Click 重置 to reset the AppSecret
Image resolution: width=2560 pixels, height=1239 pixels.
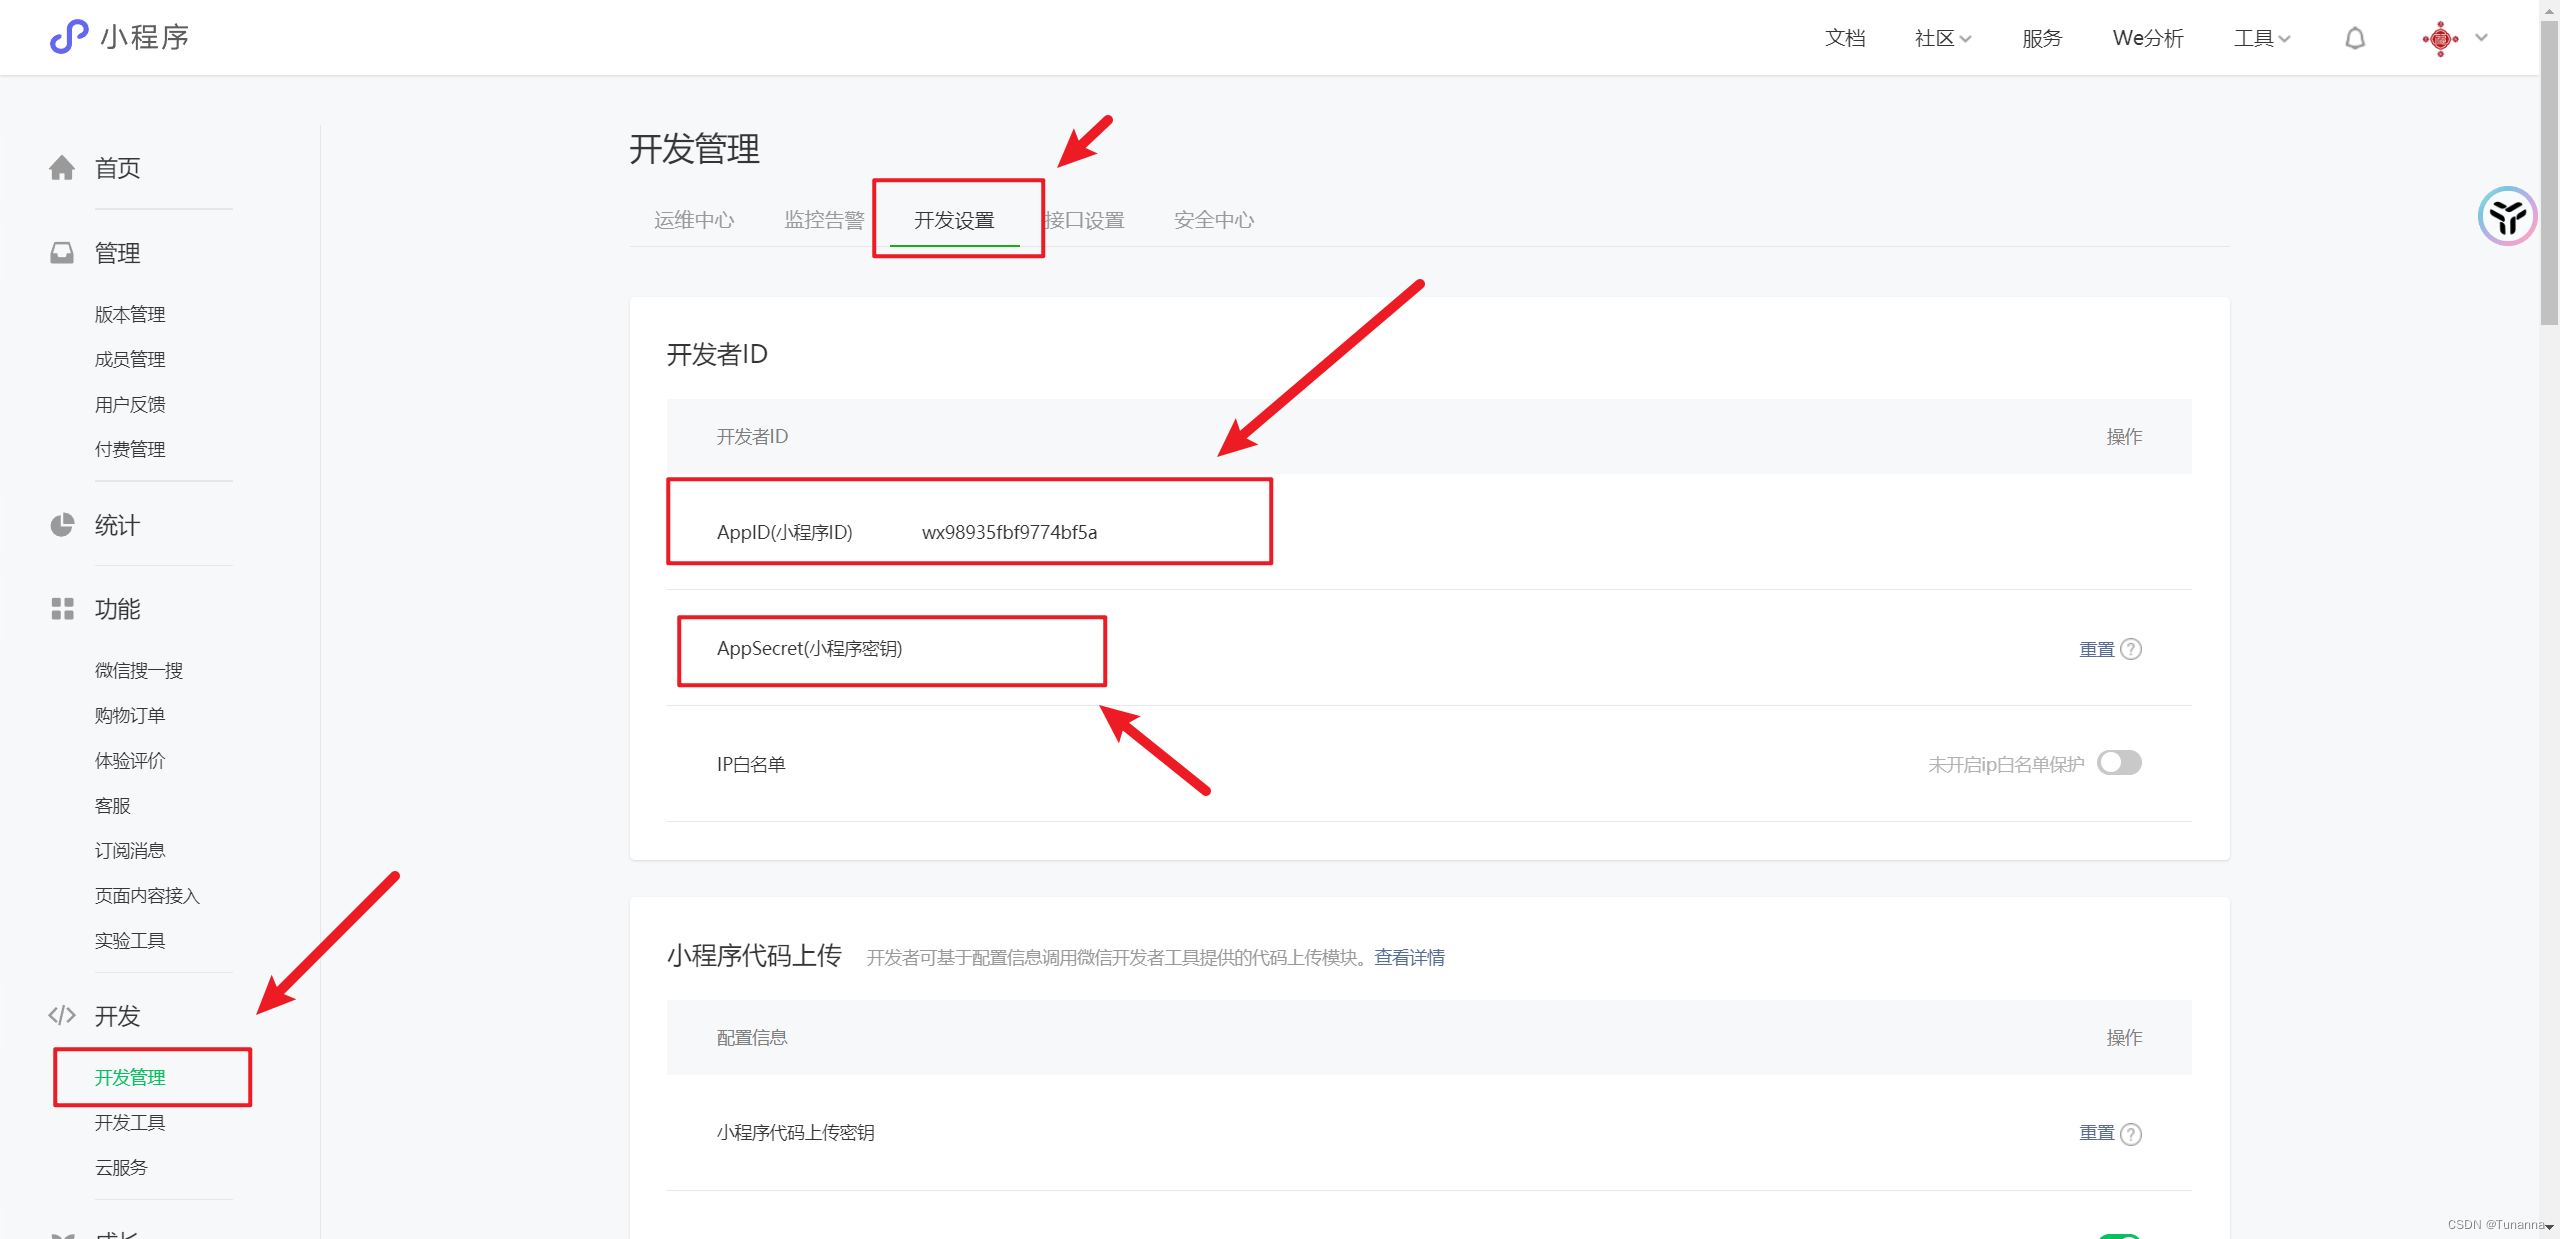2095,649
